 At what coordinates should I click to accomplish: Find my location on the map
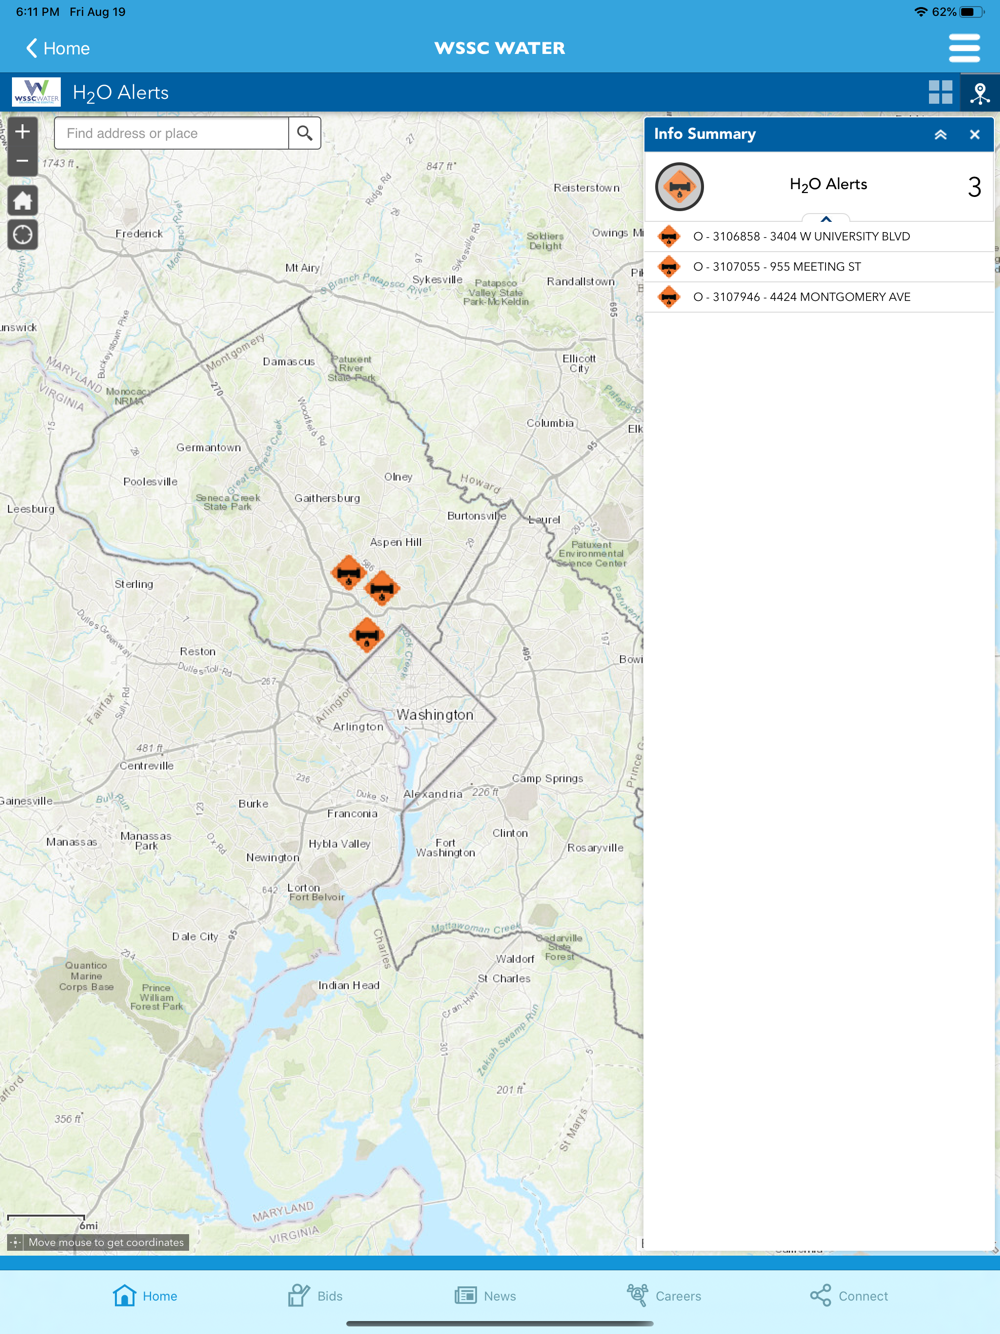click(22, 235)
